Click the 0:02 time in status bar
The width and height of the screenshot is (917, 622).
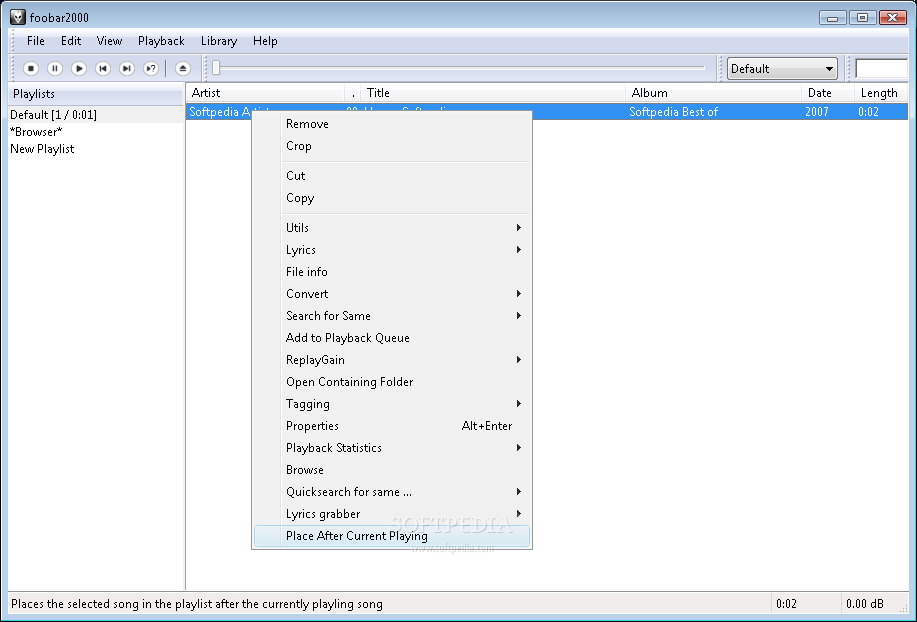pyautogui.click(x=787, y=604)
